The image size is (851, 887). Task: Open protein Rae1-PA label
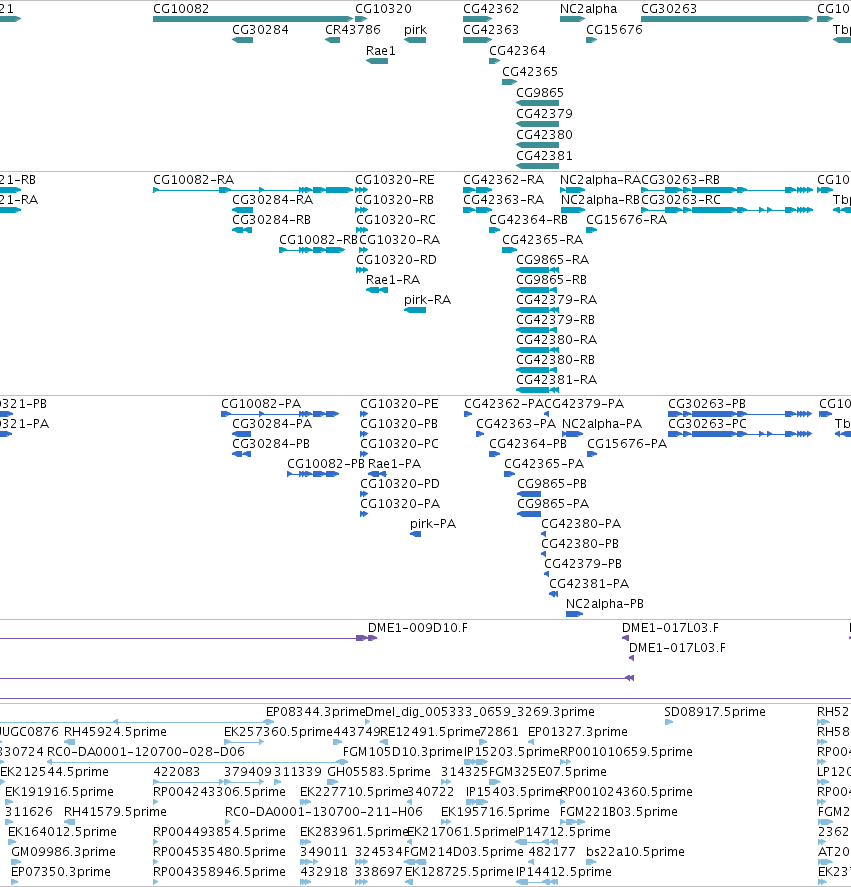394,463
